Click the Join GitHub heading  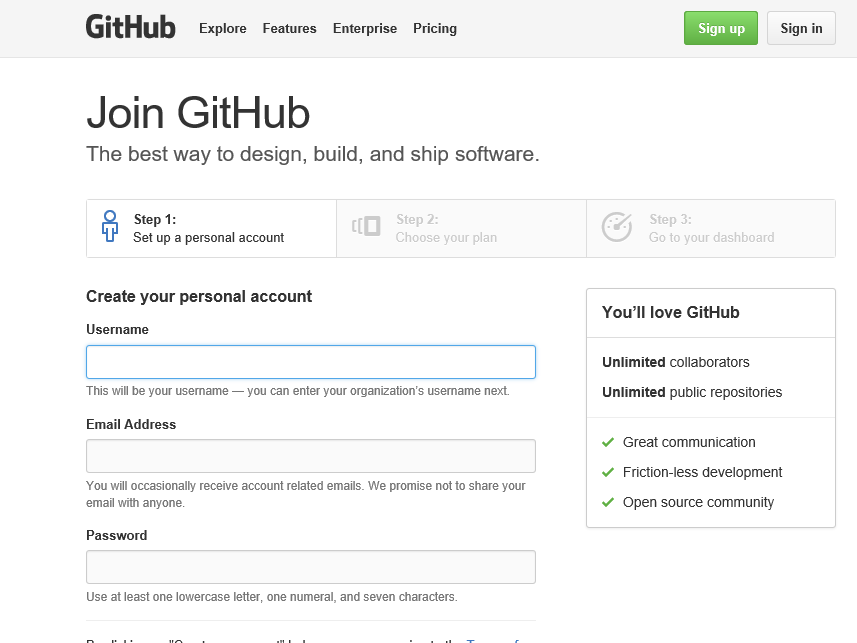tap(198, 113)
